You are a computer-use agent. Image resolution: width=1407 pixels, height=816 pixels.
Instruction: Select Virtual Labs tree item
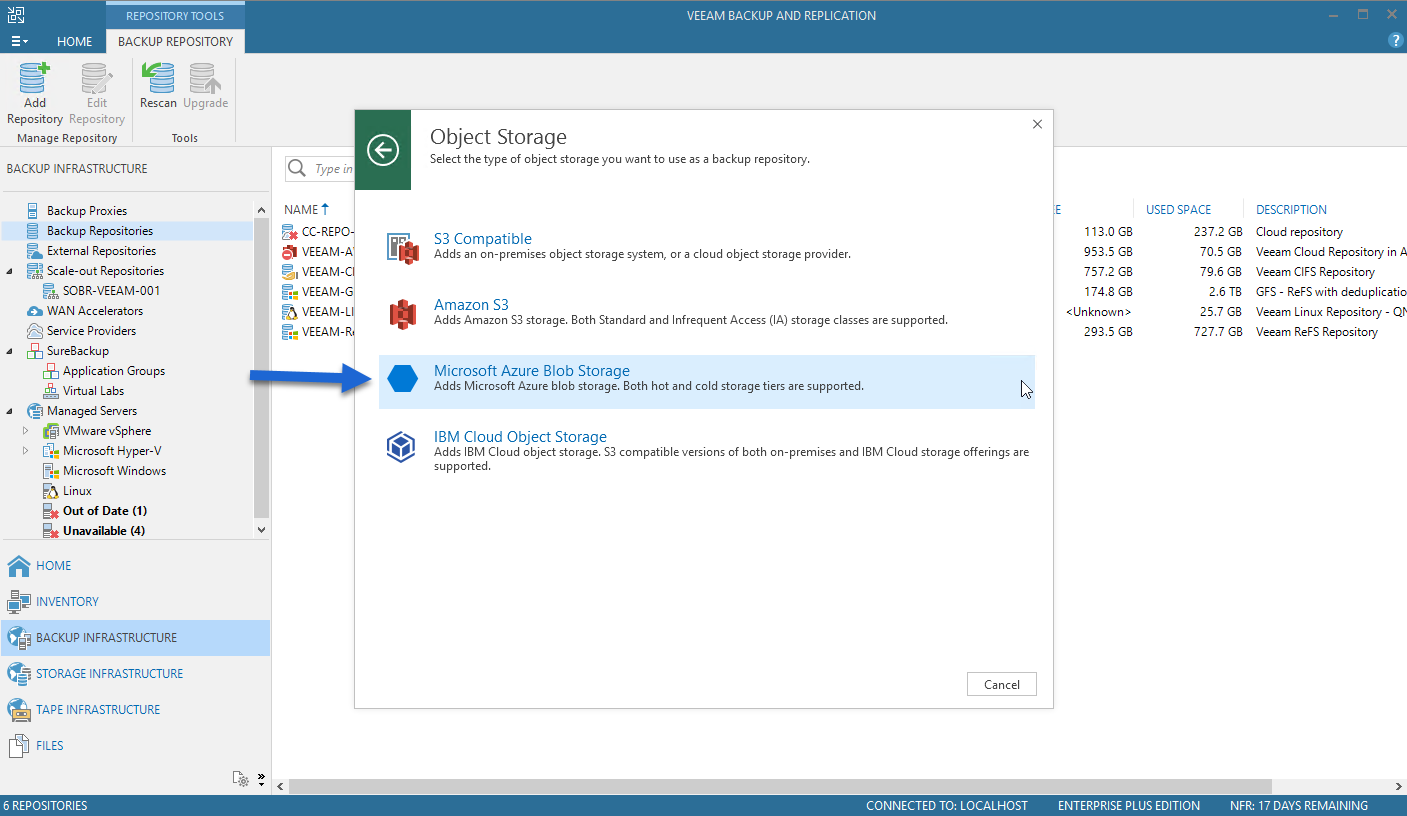93,391
